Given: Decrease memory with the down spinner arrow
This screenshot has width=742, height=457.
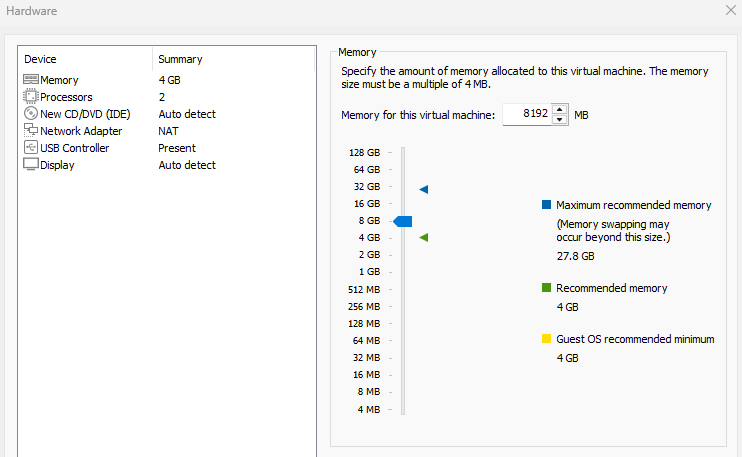Looking at the screenshot, I should point(560,119).
